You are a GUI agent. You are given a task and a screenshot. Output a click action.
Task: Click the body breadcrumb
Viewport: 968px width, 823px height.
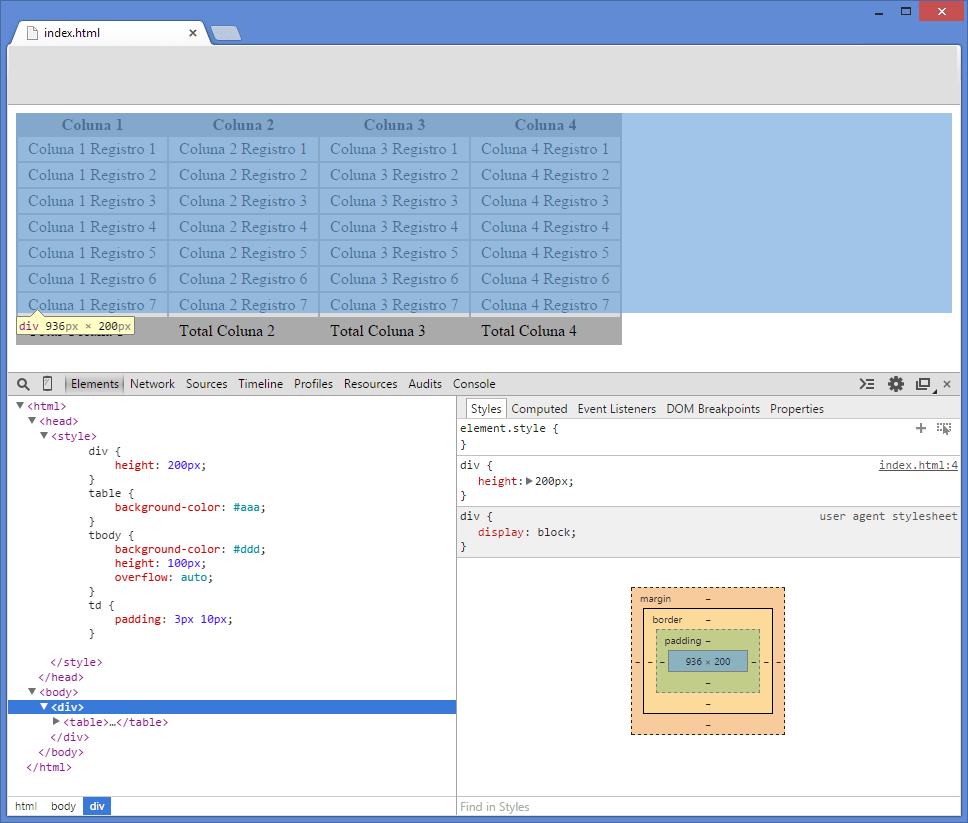pyautogui.click(x=63, y=806)
